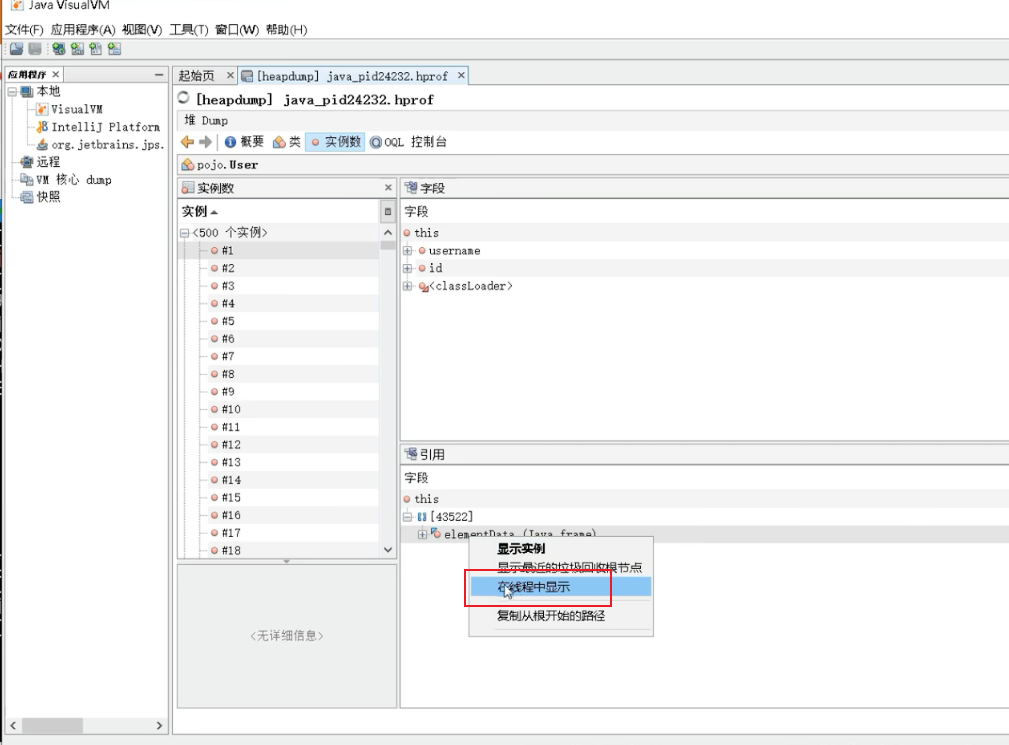Screen dimensions: 1009x745
Task: Click applications panel scroll right arrow
Action: tap(159, 726)
